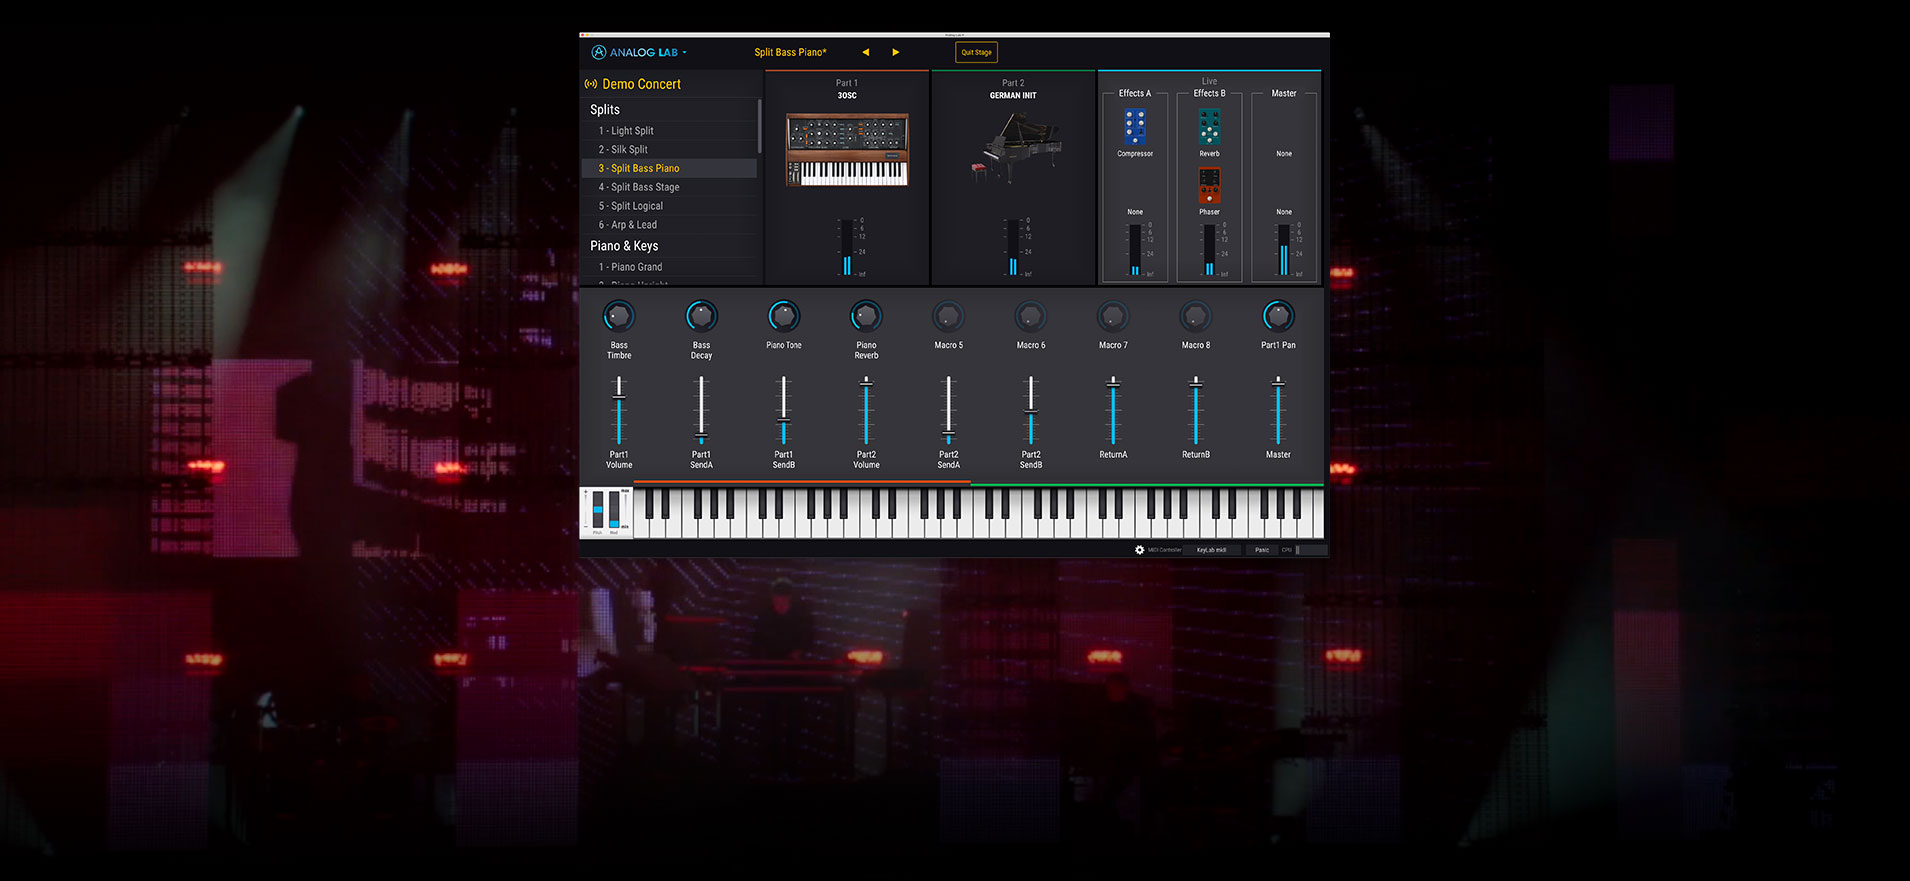Select the Reverb pedal in Effects B
Screen dimensions: 1910x881
[1209, 127]
